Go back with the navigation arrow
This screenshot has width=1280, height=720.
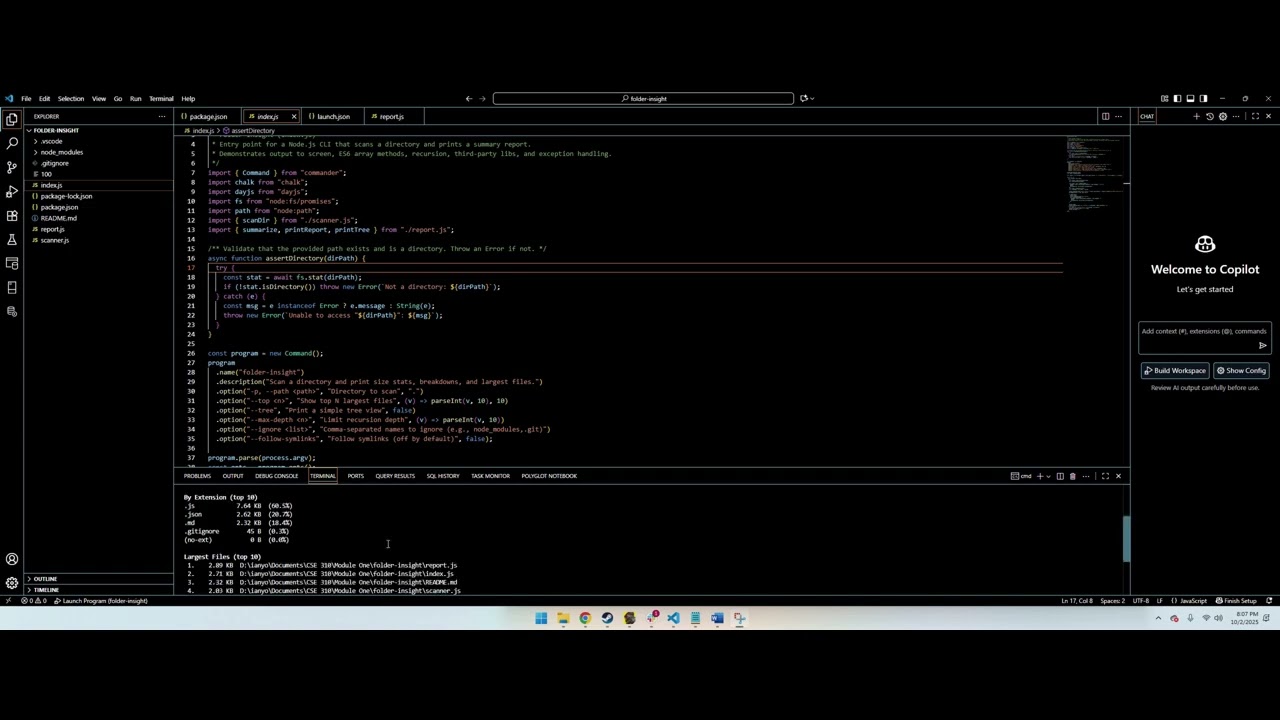coord(468,98)
